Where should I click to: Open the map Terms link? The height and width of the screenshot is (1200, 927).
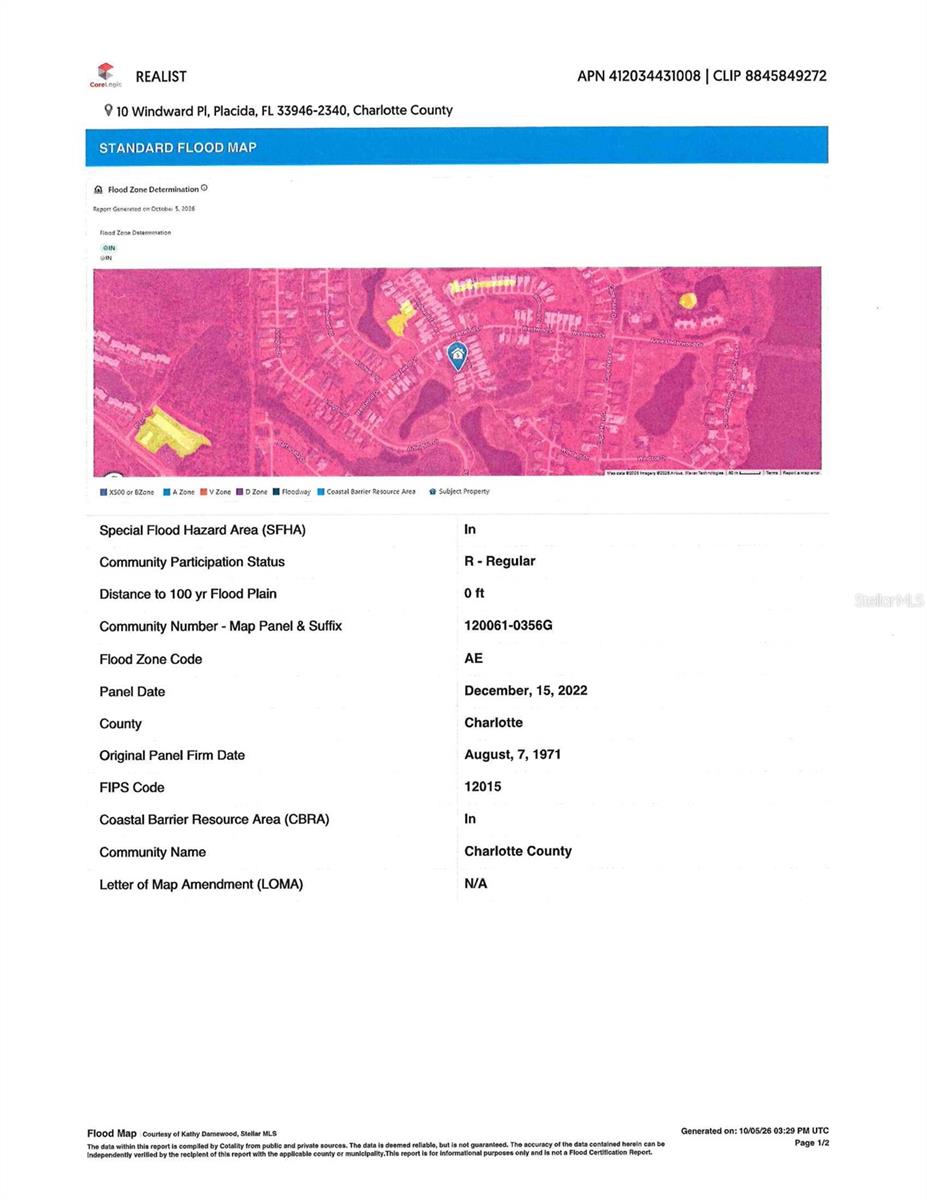pos(772,472)
